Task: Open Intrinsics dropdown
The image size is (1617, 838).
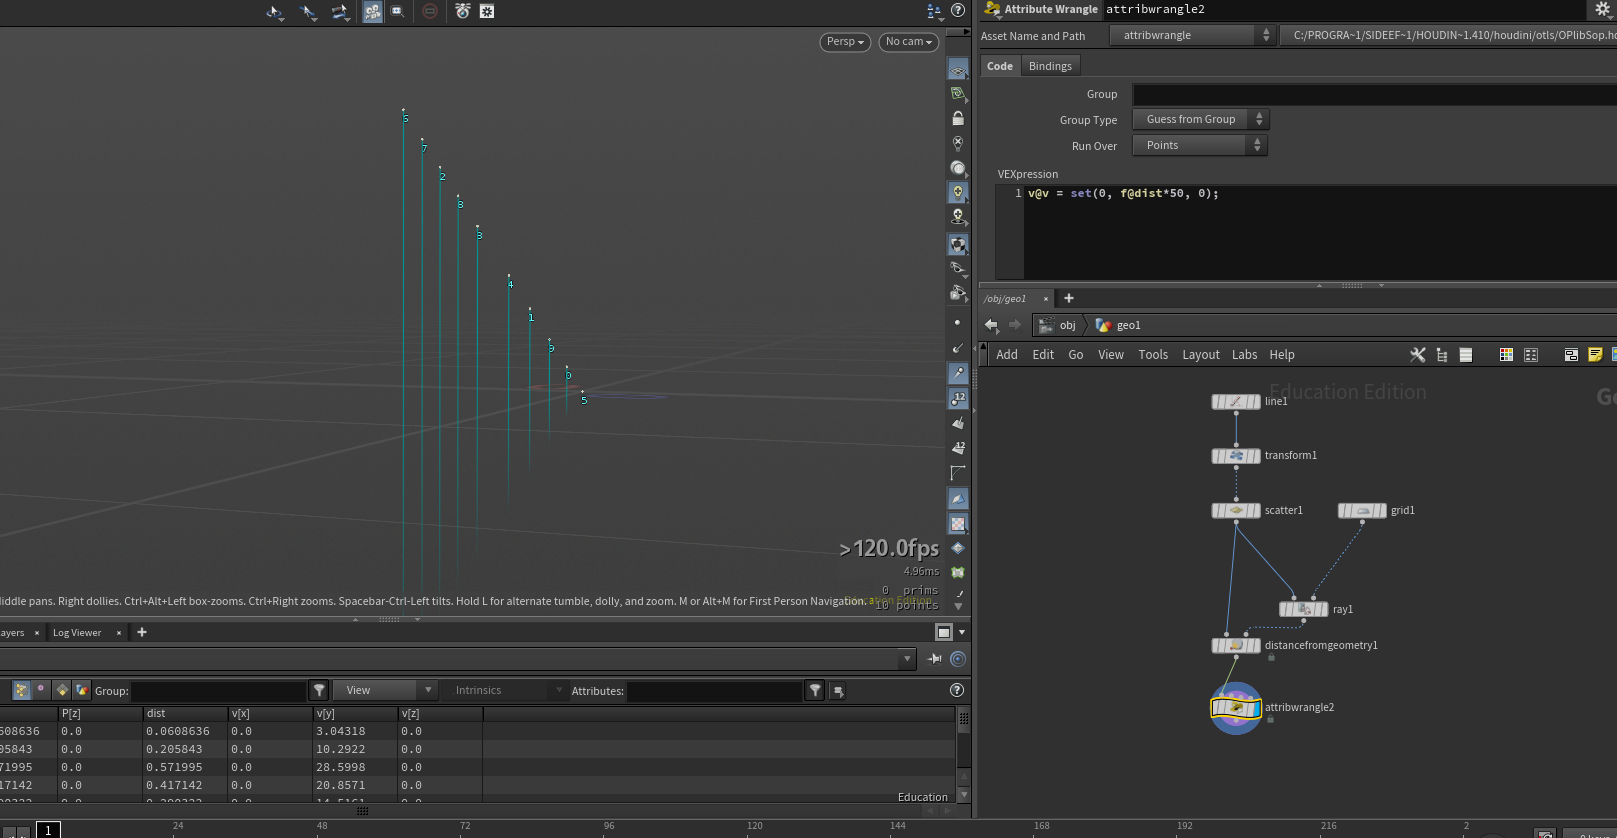Action: [x=508, y=690]
